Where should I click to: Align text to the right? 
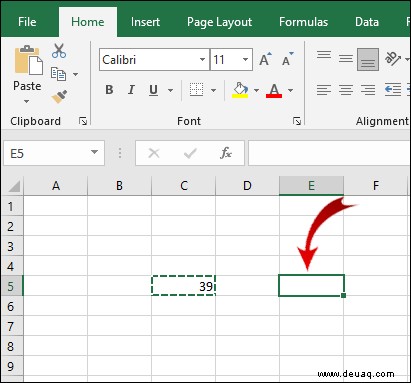(x=368, y=90)
